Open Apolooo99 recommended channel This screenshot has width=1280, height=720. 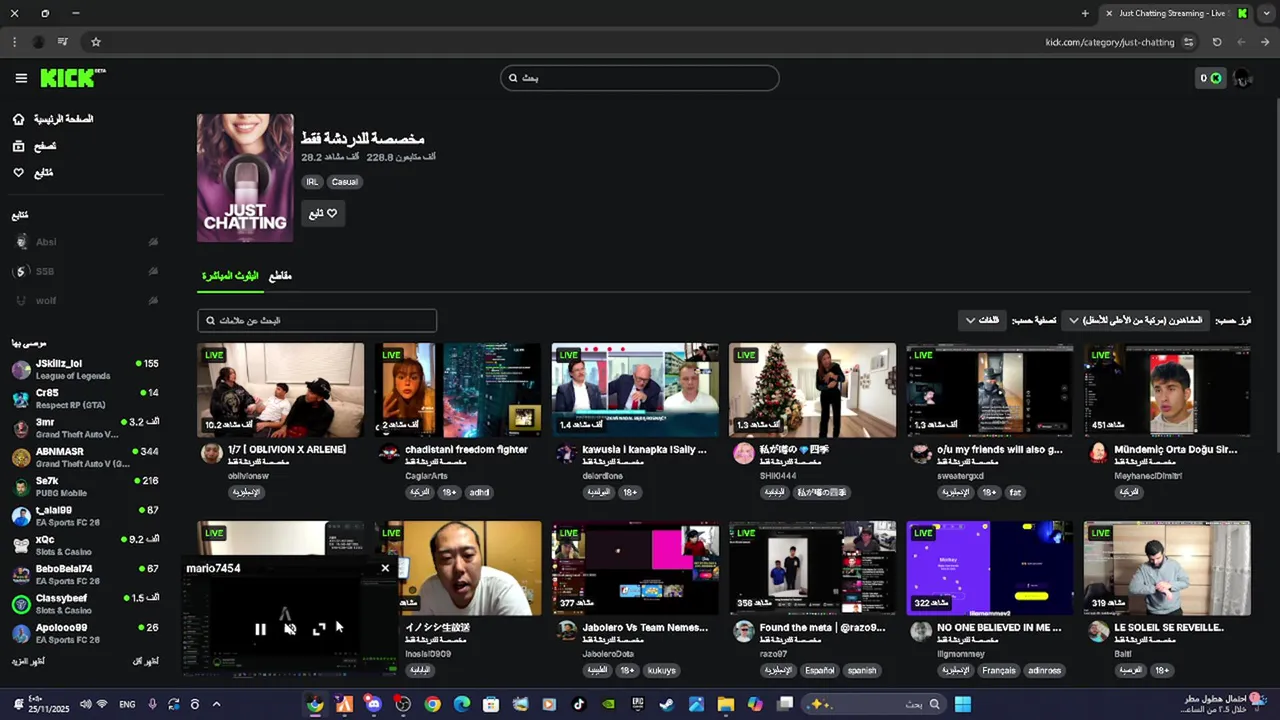click(85, 633)
